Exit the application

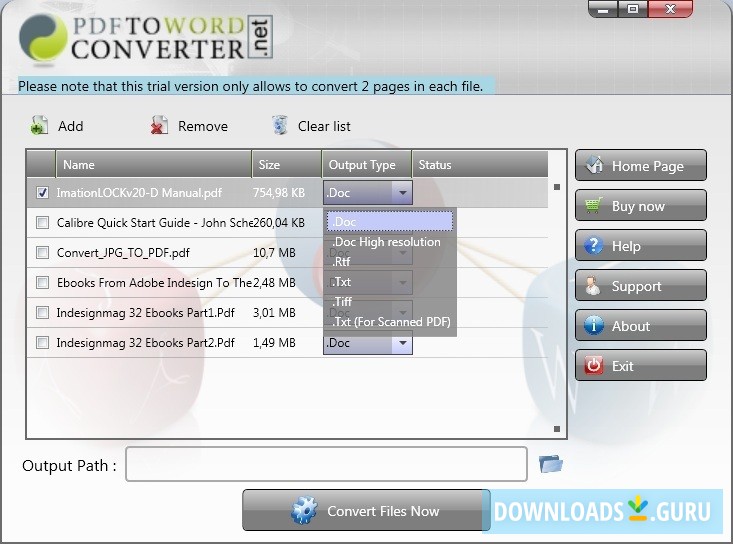coord(641,365)
